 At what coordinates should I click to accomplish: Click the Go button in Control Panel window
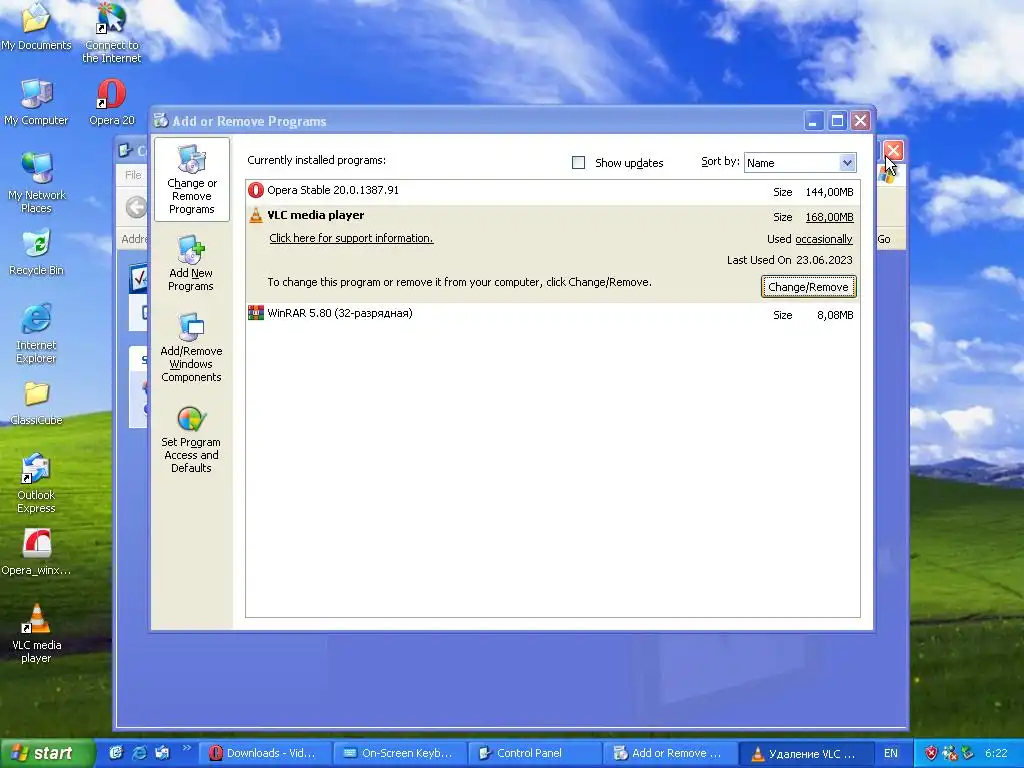[x=884, y=239]
